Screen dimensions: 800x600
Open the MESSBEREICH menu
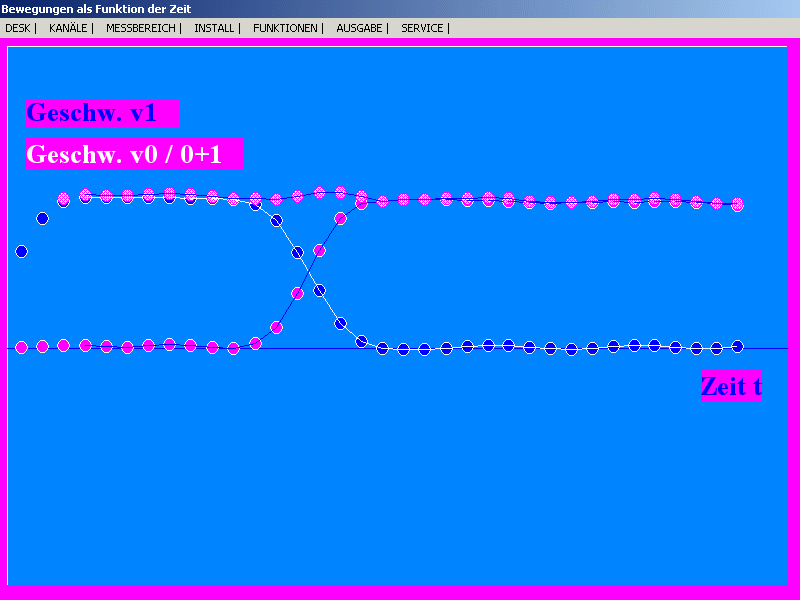(140, 28)
